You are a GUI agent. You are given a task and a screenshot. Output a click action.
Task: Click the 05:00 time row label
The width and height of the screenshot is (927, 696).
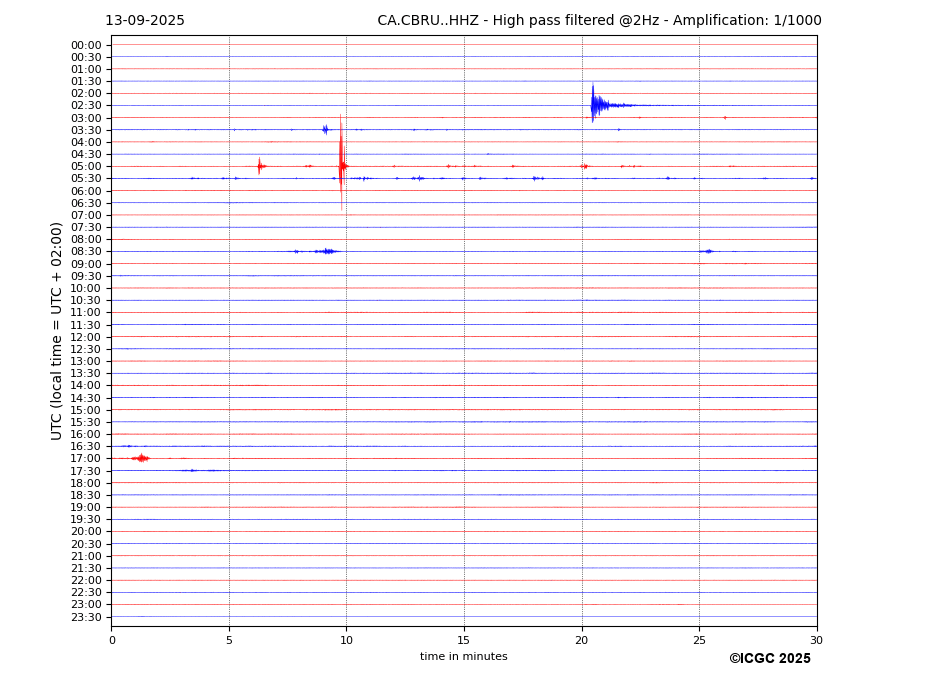coord(86,167)
